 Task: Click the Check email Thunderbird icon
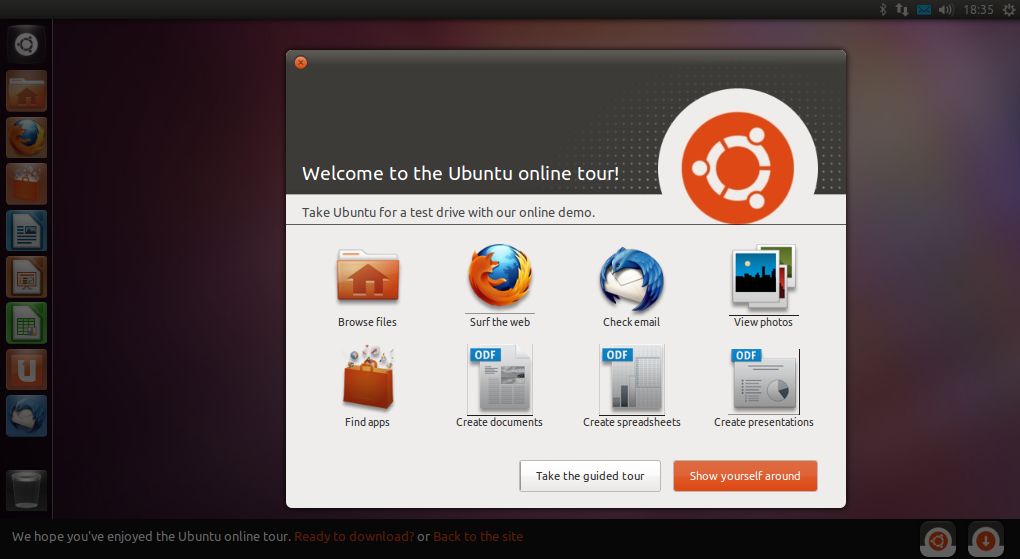click(x=631, y=279)
